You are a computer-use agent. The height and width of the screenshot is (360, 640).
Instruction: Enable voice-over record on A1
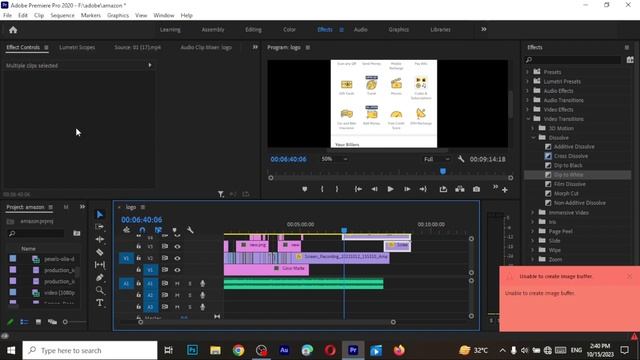[202, 283]
